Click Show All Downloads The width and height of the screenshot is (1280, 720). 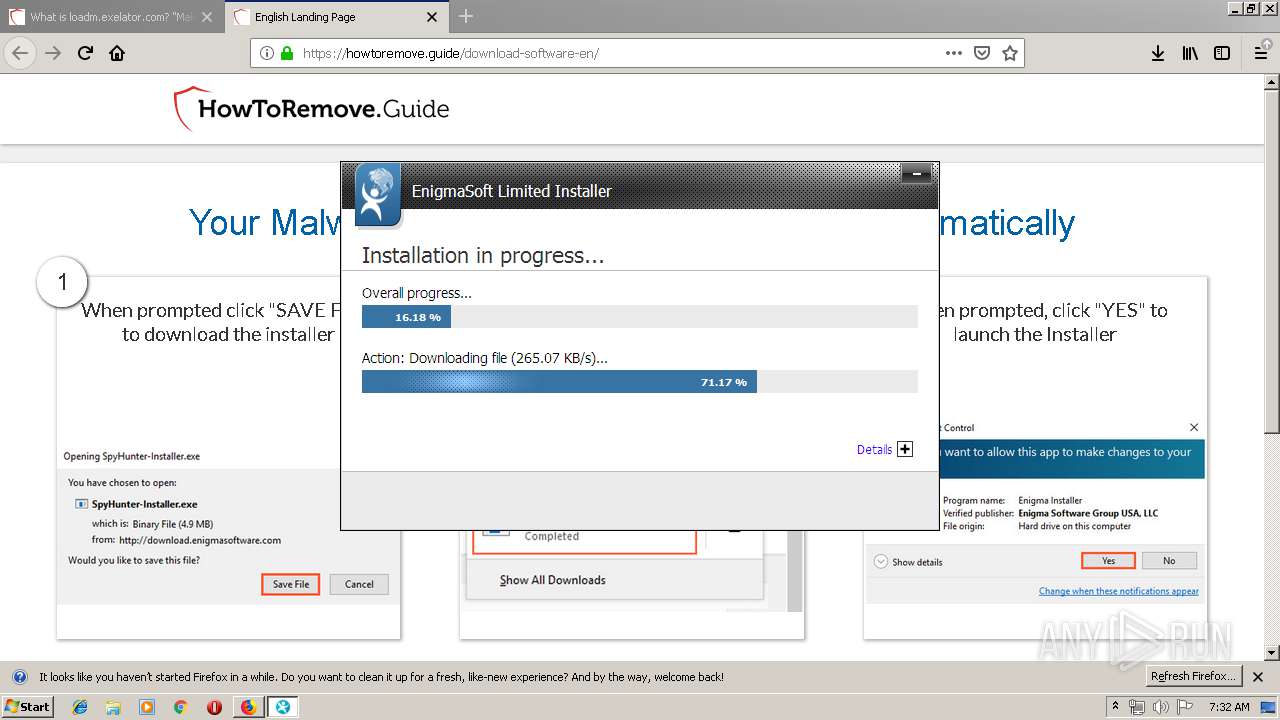553,580
